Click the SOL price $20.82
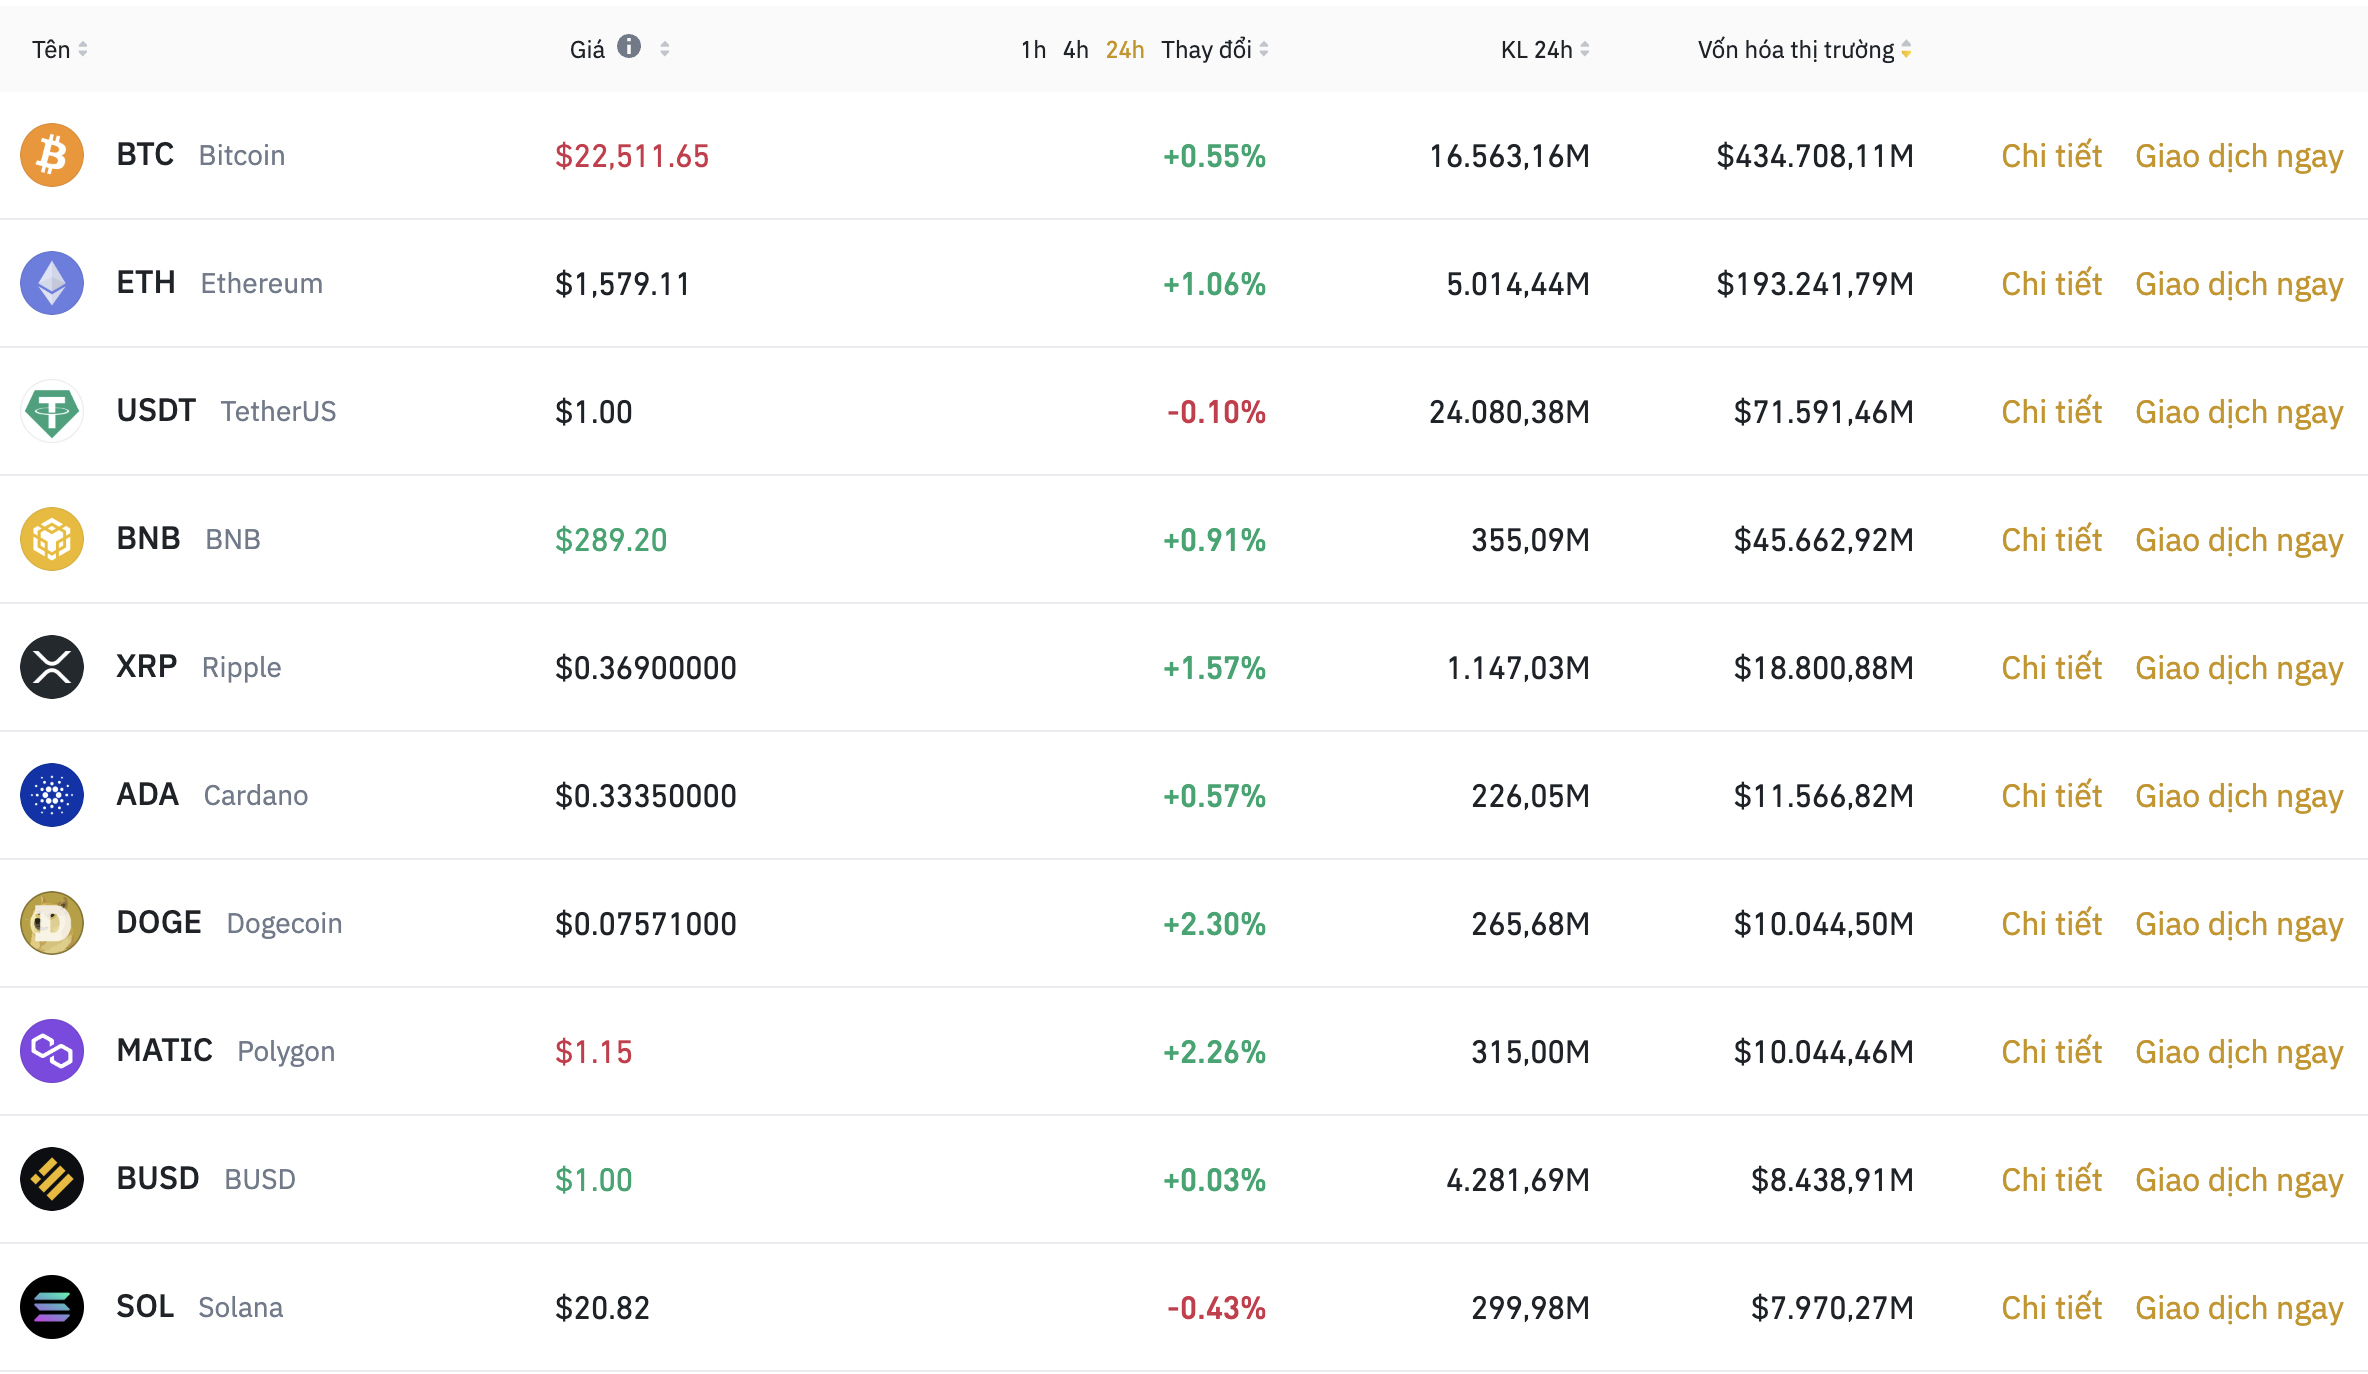Screen dimensions: 2368x1374 [x=602, y=1308]
